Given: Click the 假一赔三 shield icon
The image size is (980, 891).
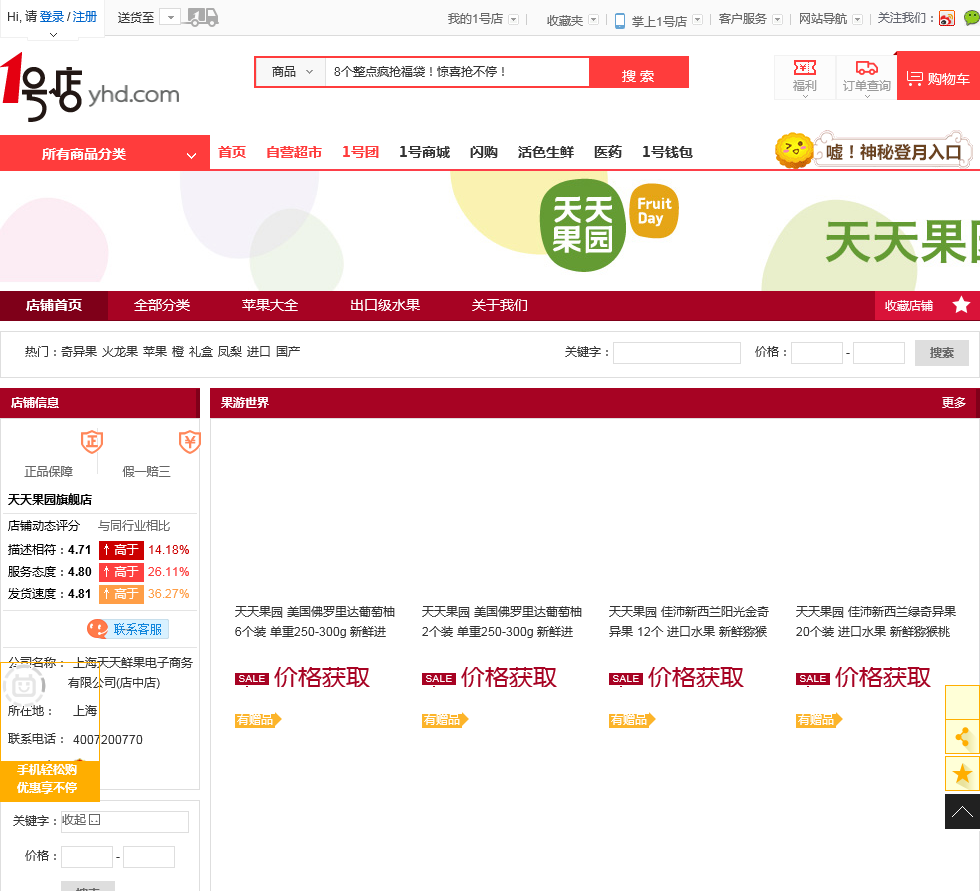Looking at the screenshot, I should pos(189,442).
